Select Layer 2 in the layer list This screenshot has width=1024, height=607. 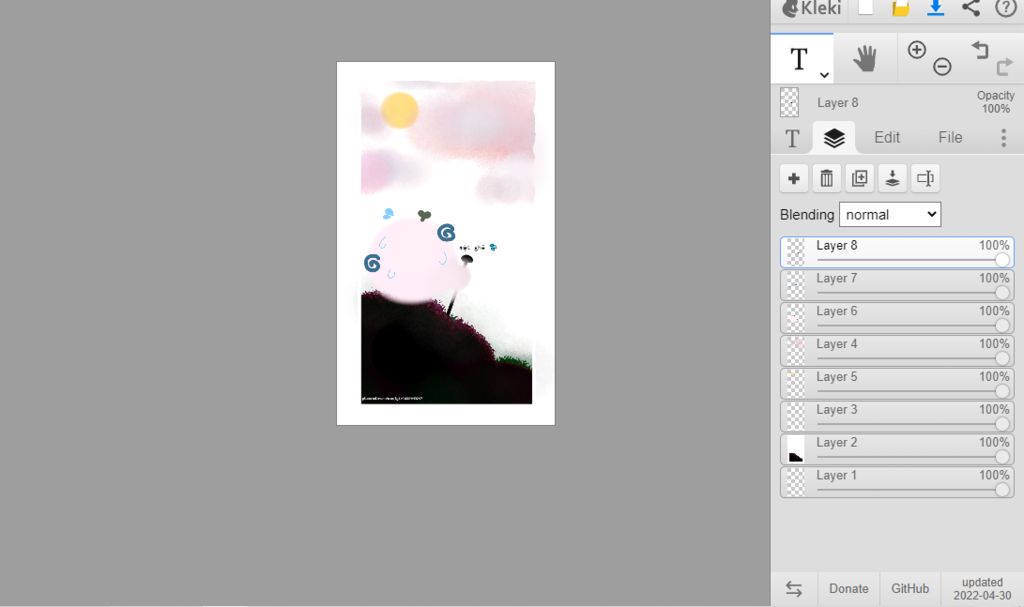pos(897,449)
